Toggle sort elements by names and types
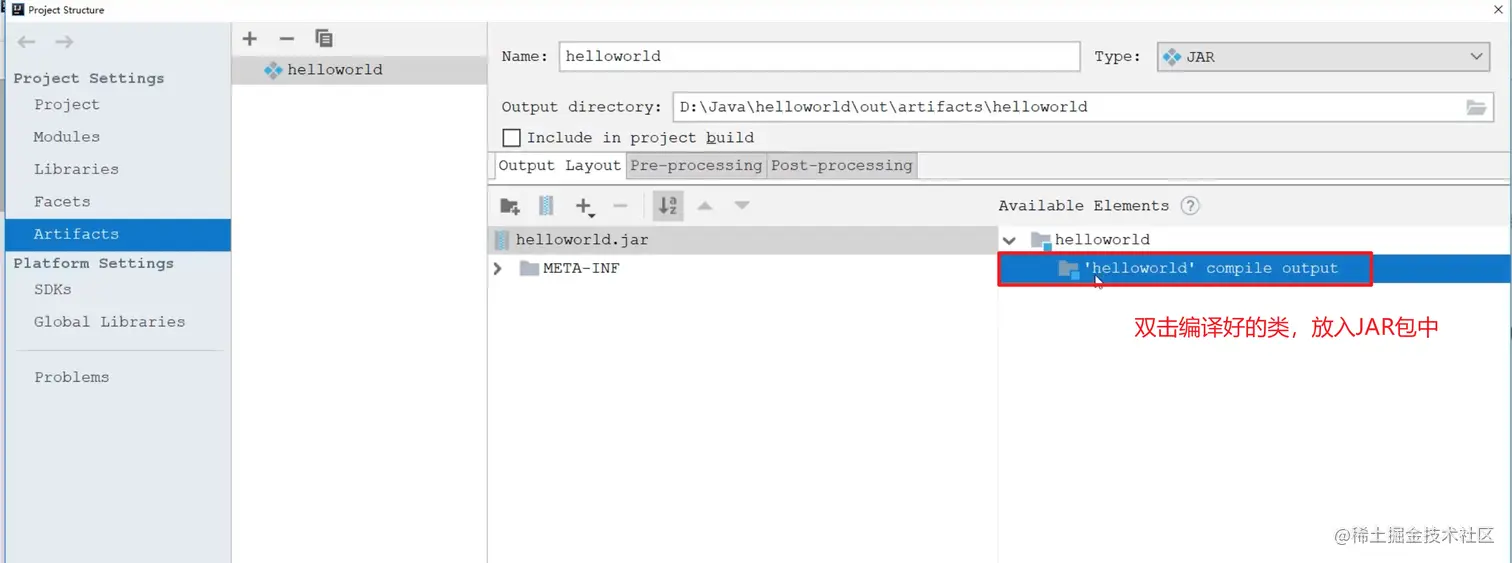Image resolution: width=1512 pixels, height=563 pixels. [x=668, y=206]
